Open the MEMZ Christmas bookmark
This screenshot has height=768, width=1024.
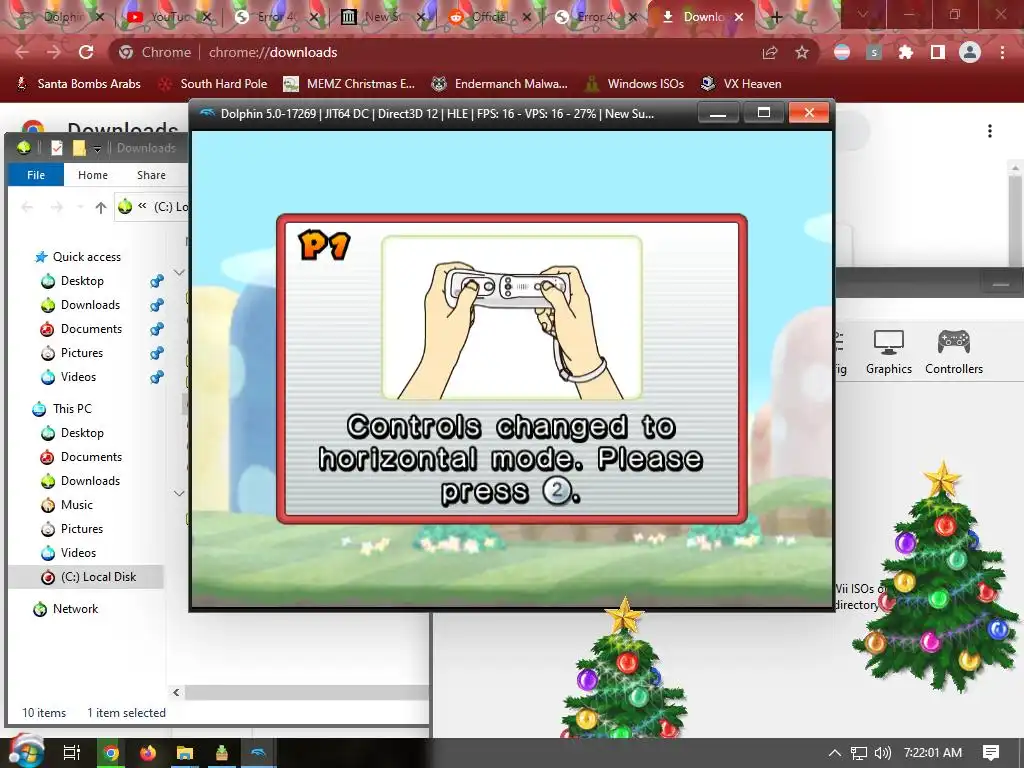349,84
